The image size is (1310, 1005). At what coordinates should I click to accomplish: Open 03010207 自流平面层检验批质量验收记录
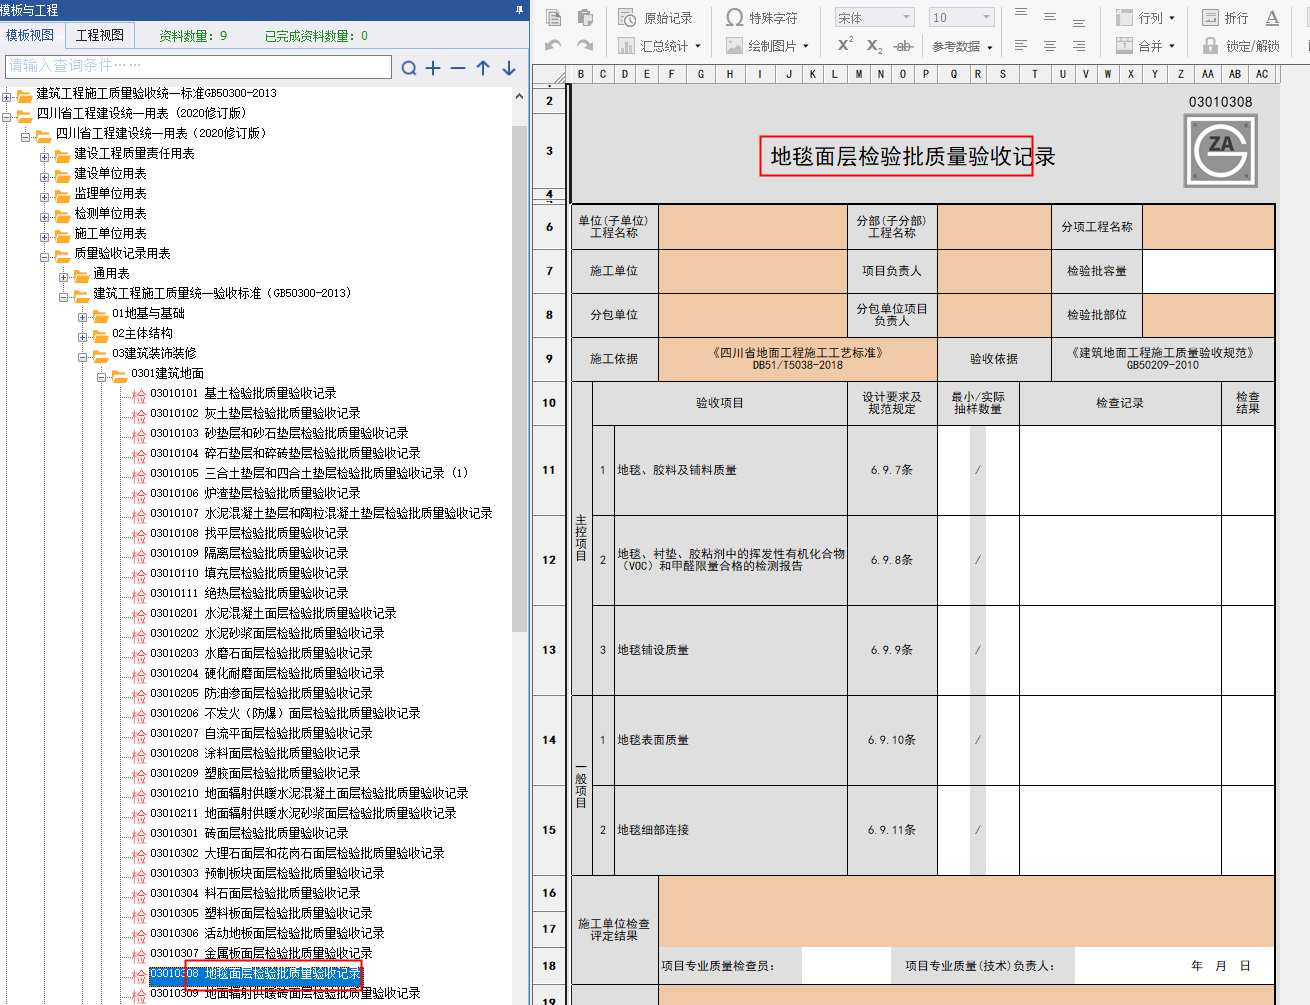click(x=261, y=733)
